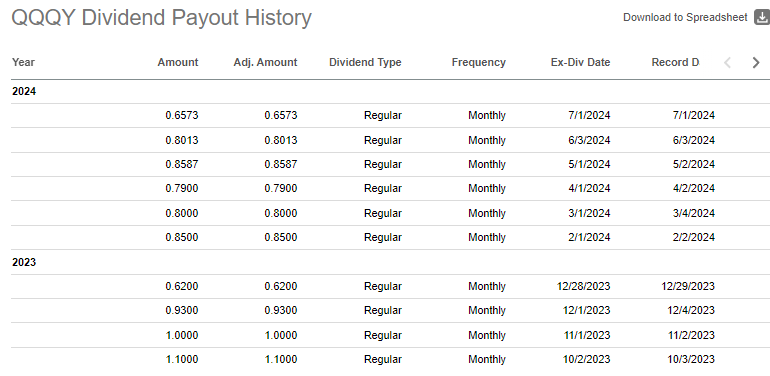Viewport: 770px width, 376px height.
Task: Click the Frequency column header
Action: point(478,62)
